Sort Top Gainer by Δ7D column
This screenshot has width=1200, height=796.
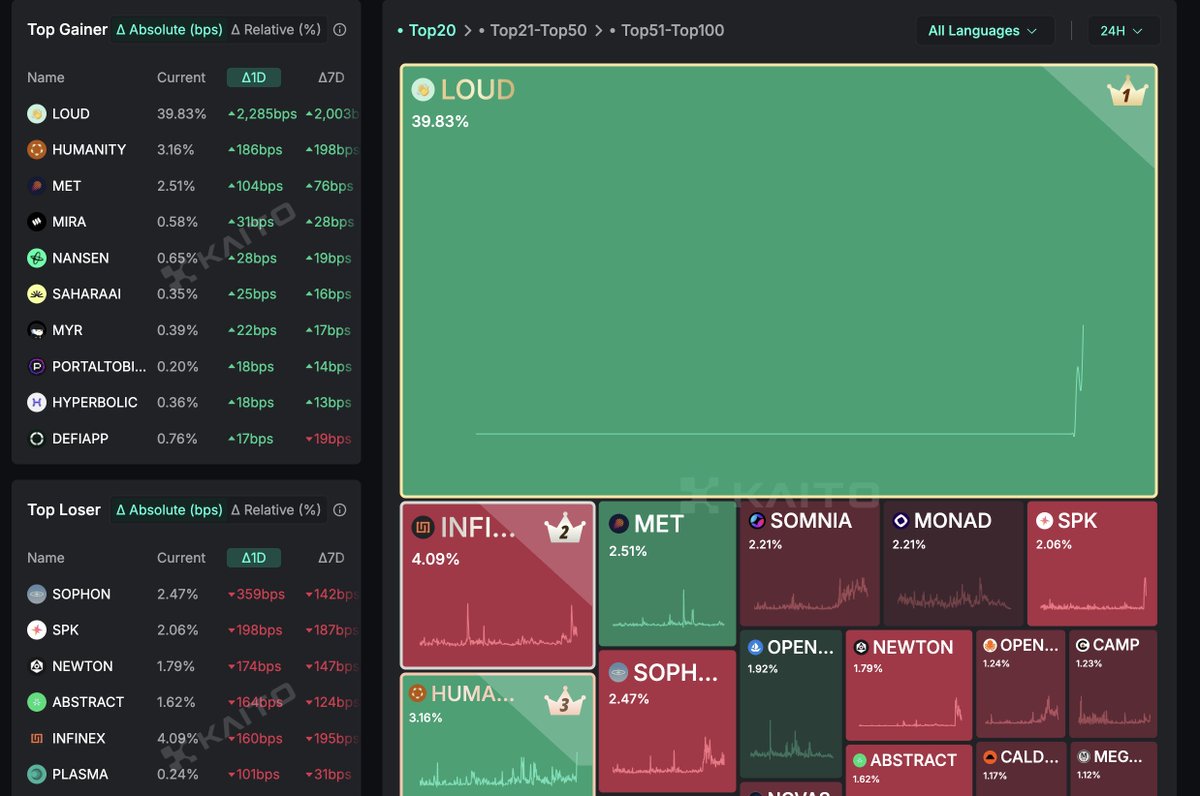[331, 77]
